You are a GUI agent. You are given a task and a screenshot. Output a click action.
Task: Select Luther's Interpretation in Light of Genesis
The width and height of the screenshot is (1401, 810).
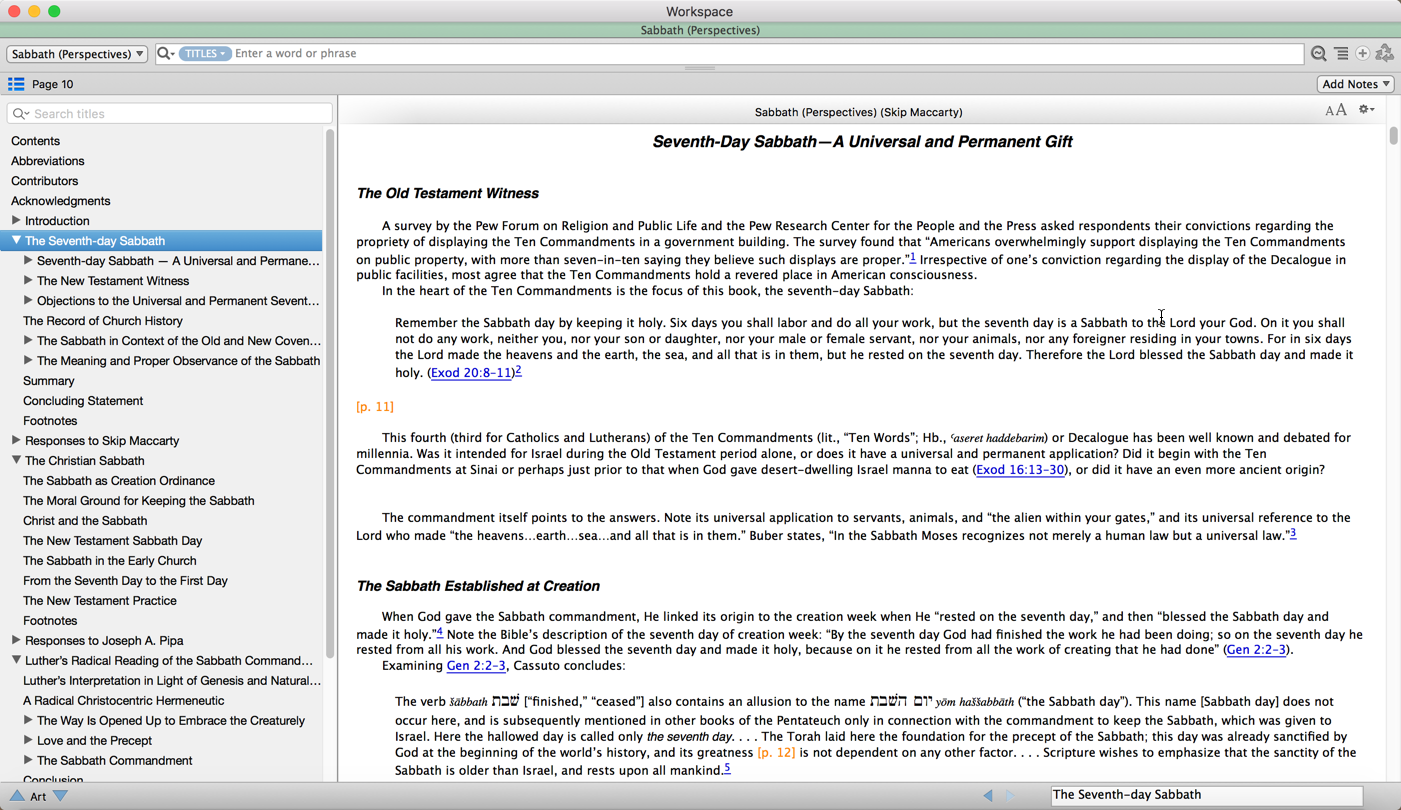coord(172,681)
